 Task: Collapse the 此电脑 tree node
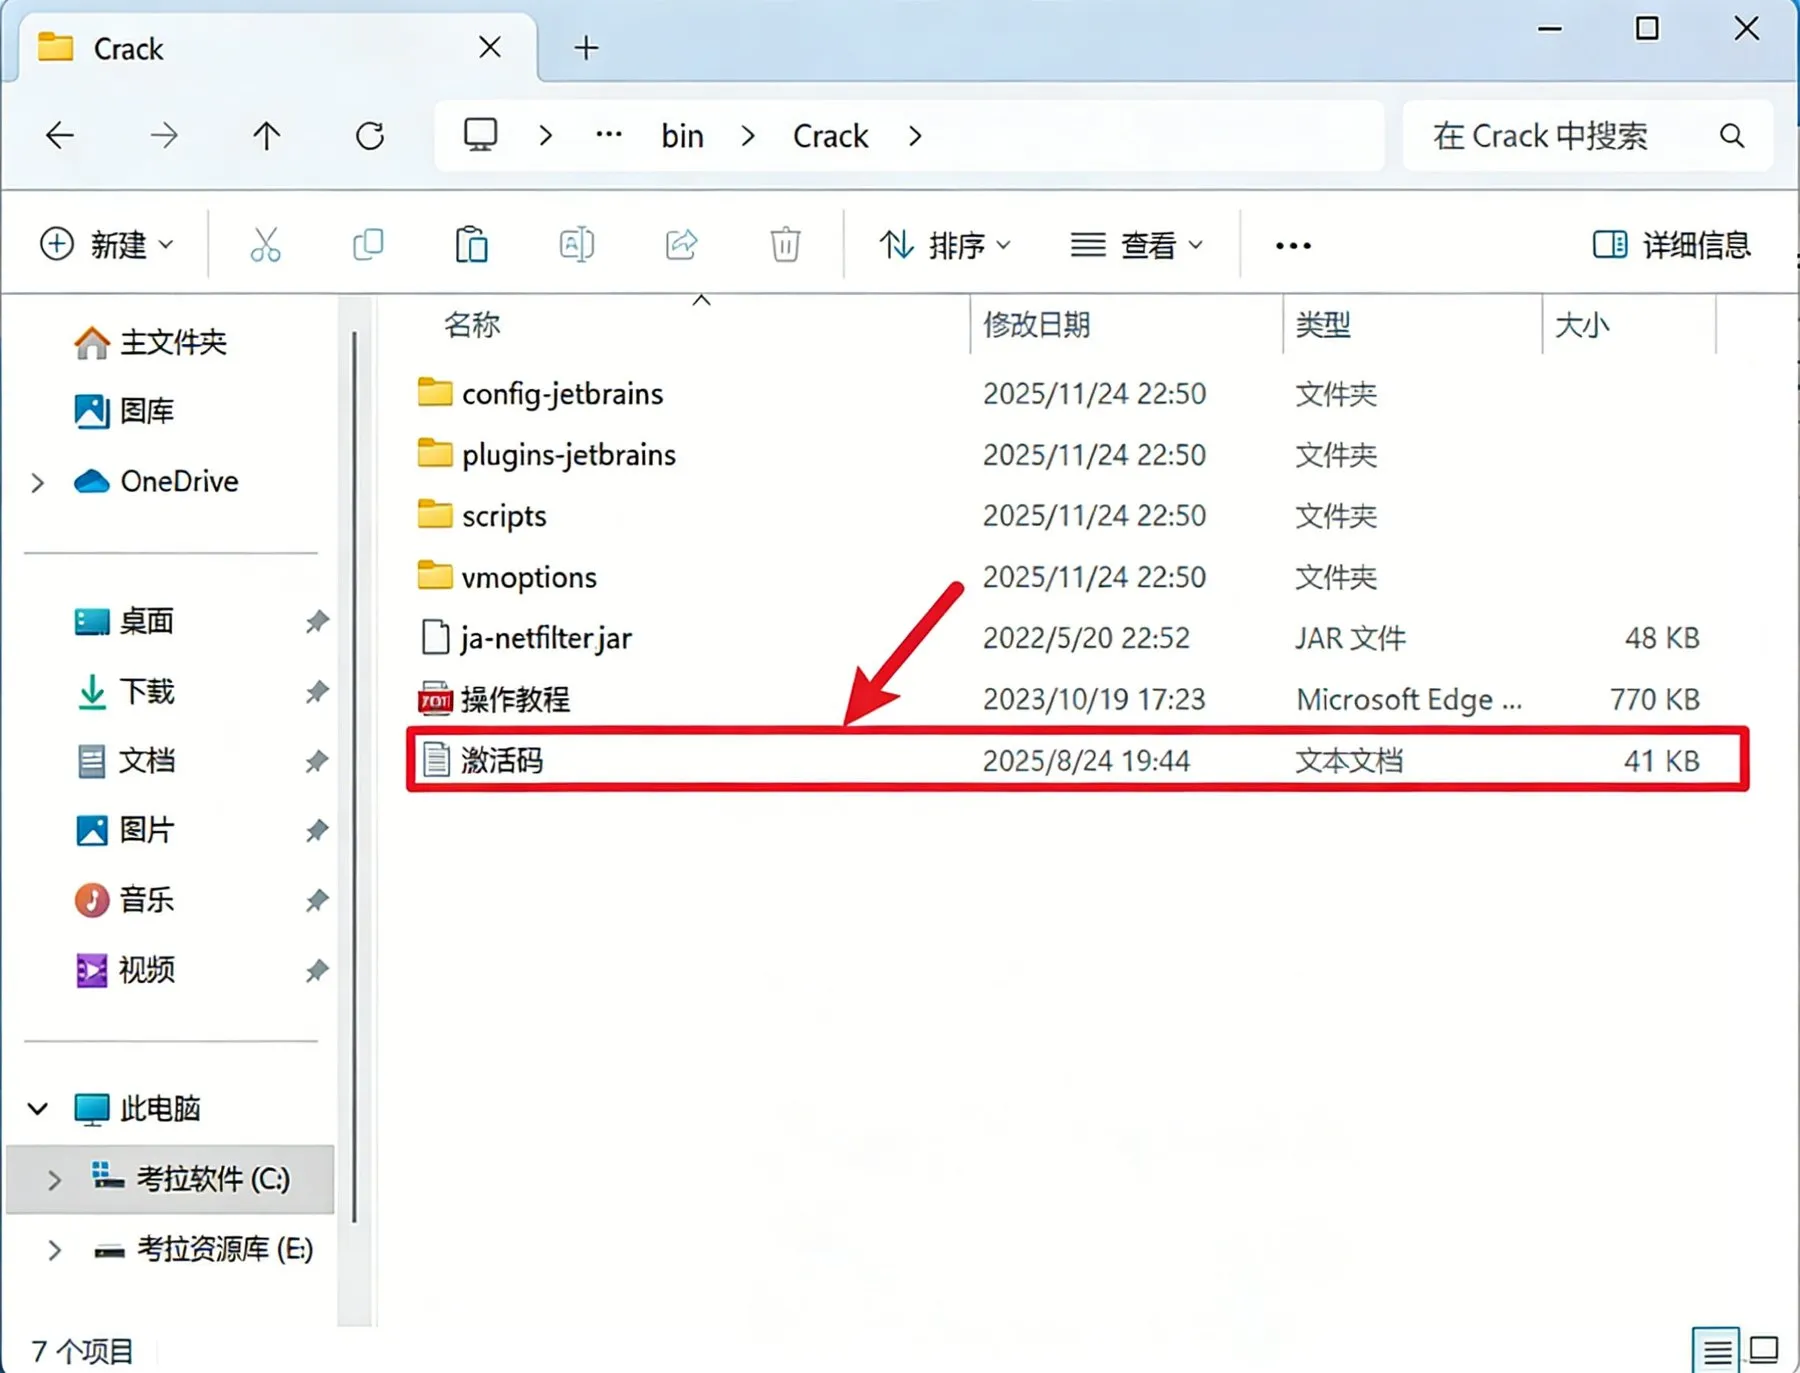(38, 1108)
